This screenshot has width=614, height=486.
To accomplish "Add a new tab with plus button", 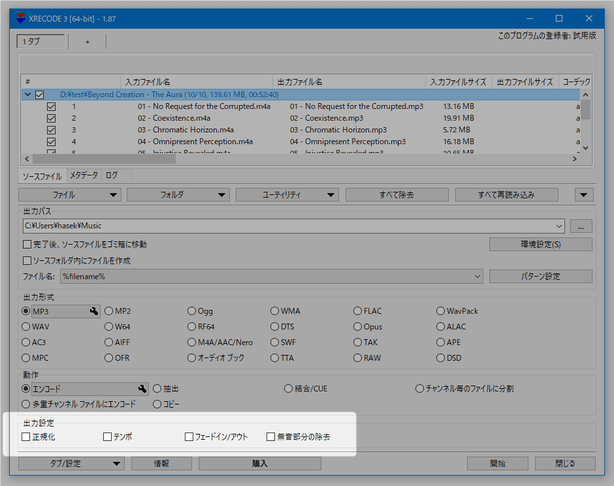I will (x=87, y=42).
